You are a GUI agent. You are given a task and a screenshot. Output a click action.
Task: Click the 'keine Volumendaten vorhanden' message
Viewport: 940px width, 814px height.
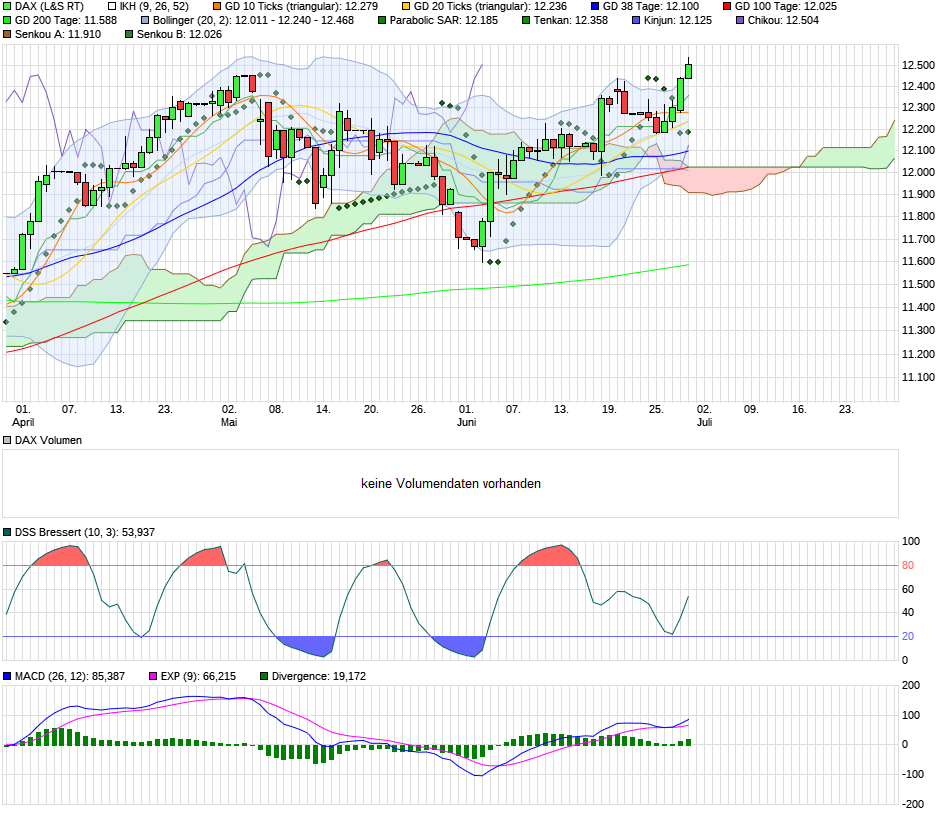tap(451, 484)
